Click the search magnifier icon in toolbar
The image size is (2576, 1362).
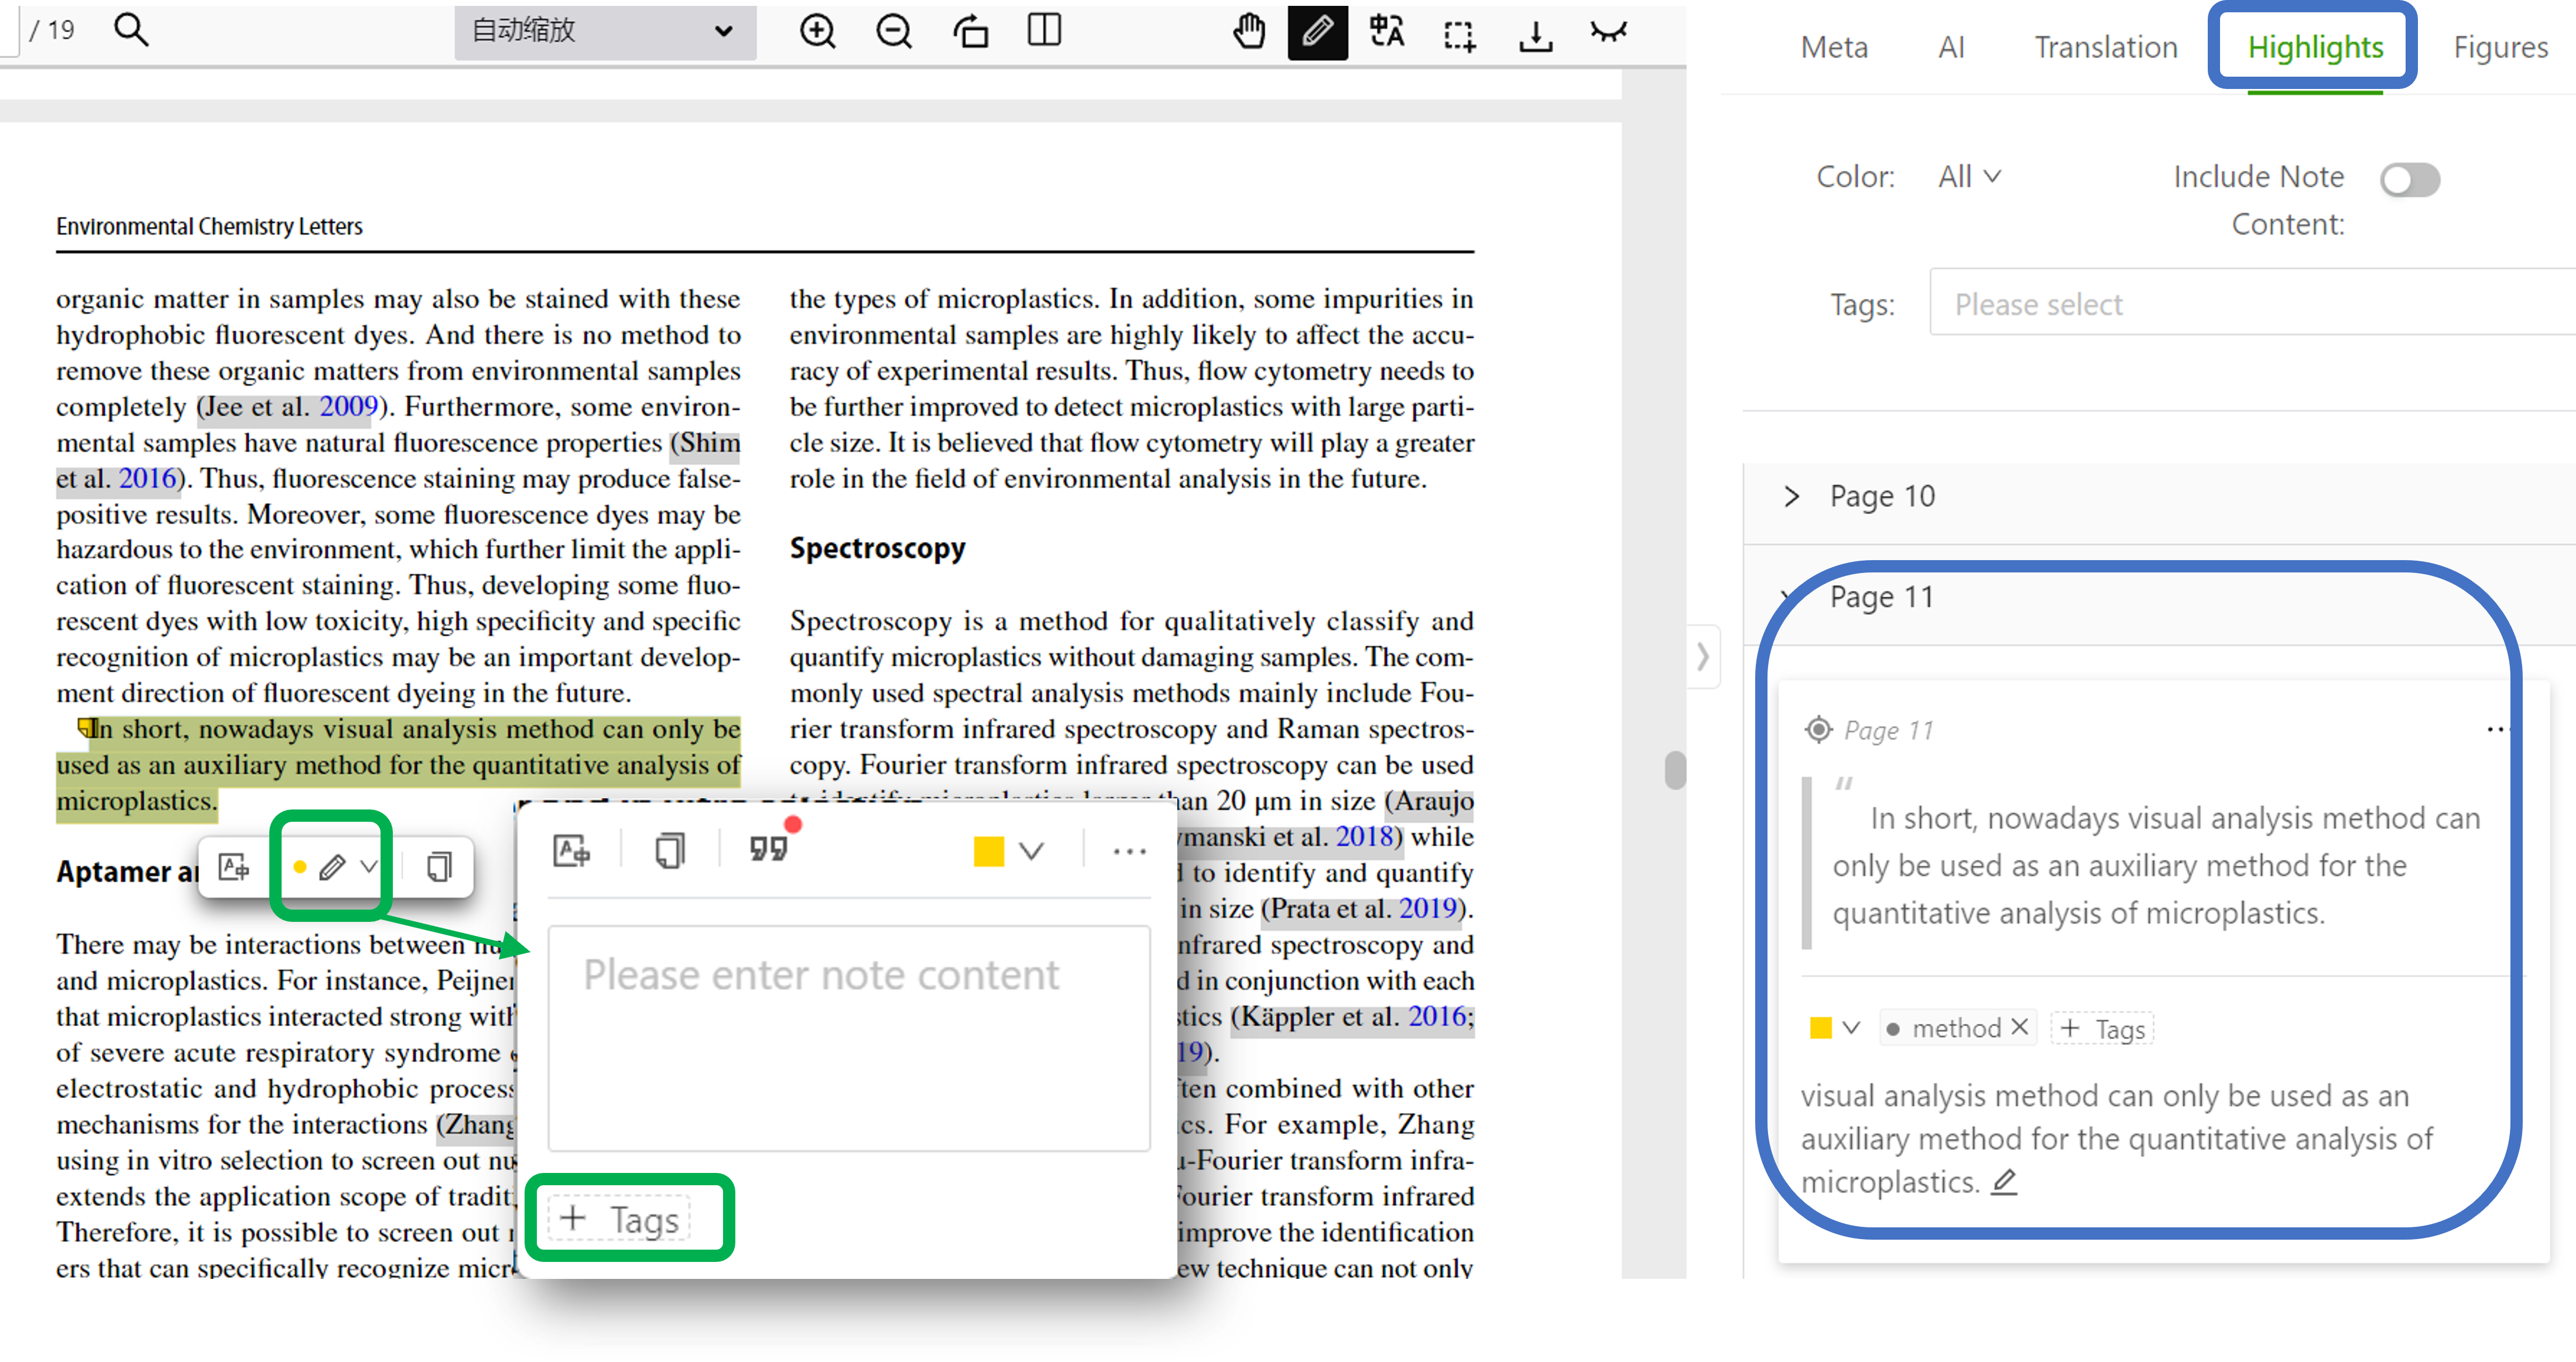click(131, 31)
